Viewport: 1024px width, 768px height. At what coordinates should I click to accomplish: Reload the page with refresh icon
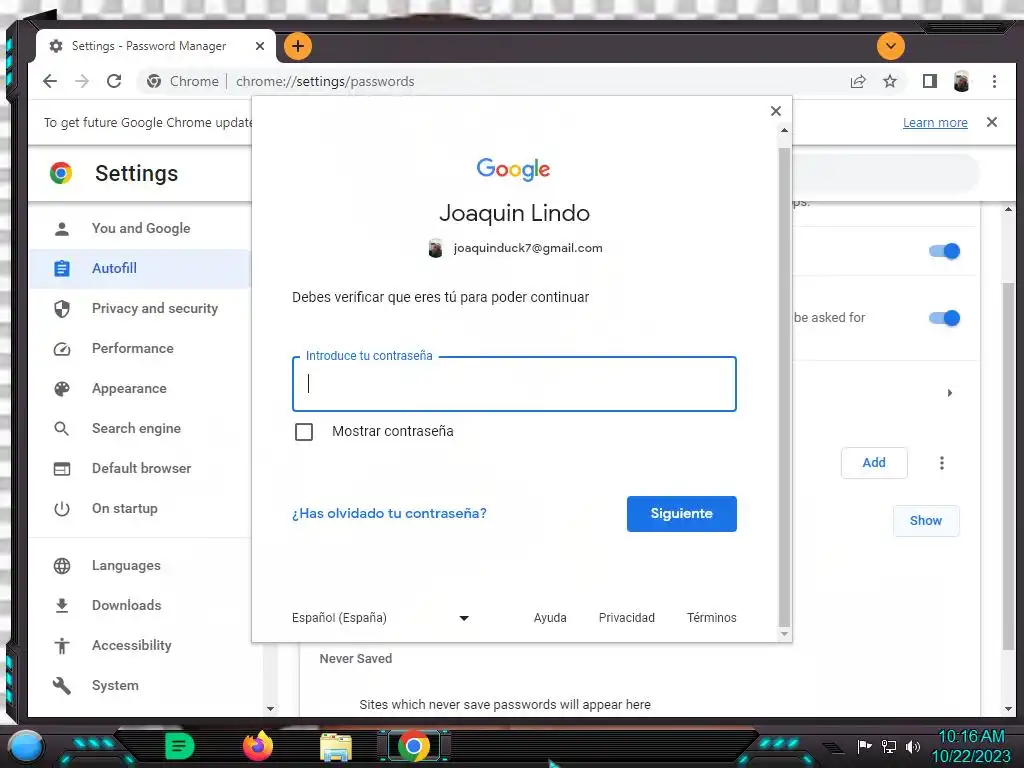[114, 82]
